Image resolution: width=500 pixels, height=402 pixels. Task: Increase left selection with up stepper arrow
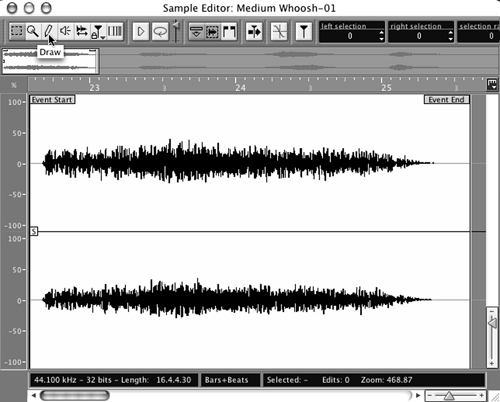coord(381,33)
